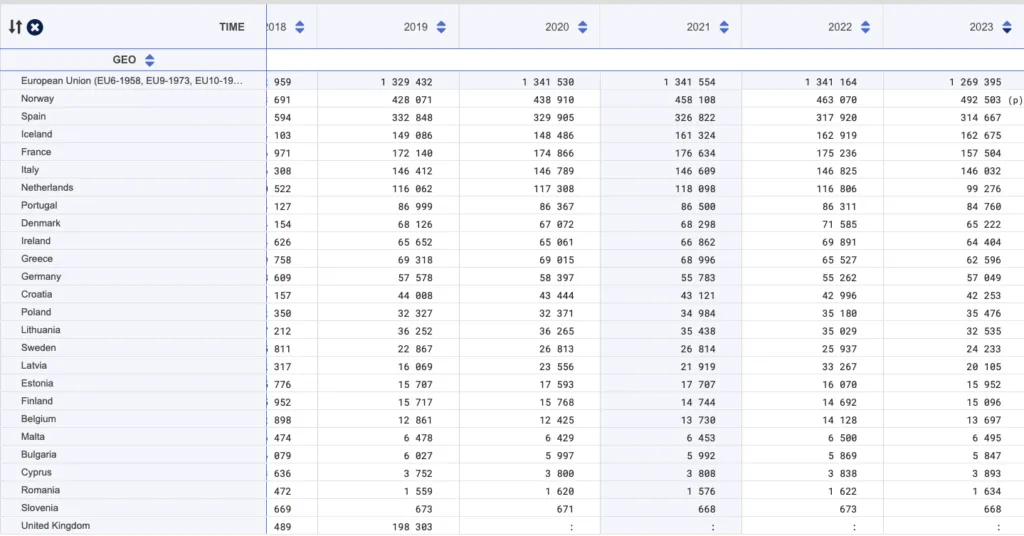Image resolution: width=1024 pixels, height=536 pixels.
Task: Sort countries using the GEO arrows icon
Action: (x=150, y=60)
